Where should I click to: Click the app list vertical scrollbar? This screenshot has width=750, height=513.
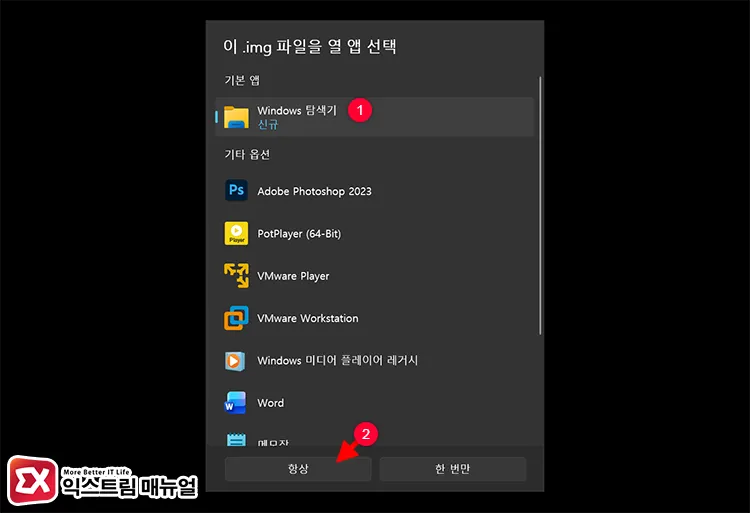pos(540,206)
